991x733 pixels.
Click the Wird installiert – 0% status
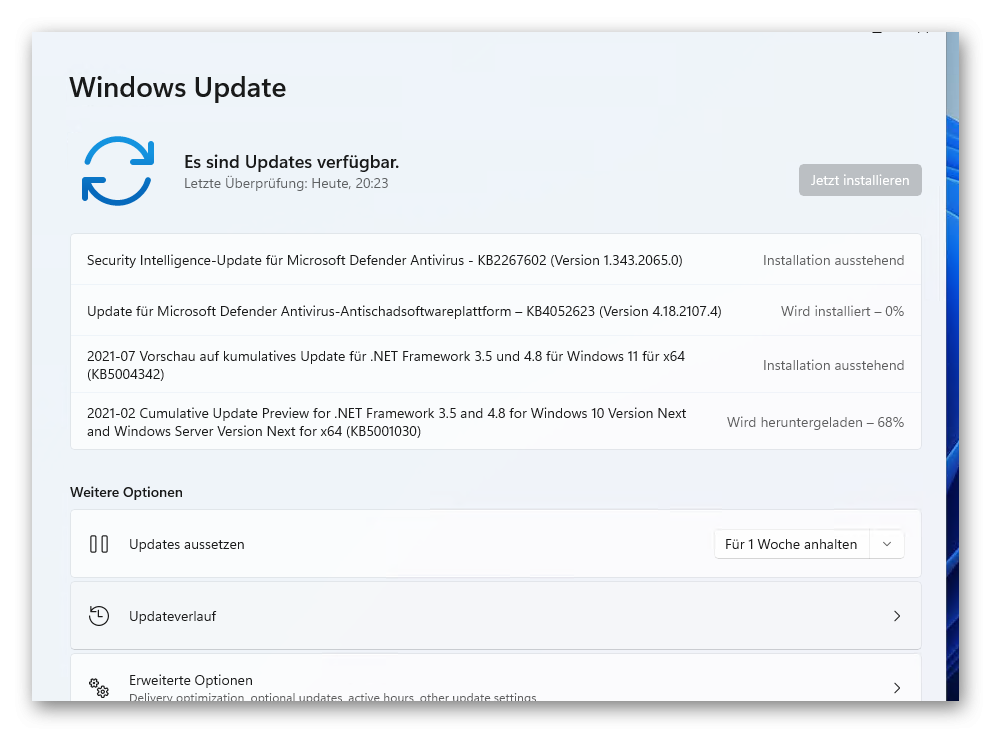(x=842, y=311)
